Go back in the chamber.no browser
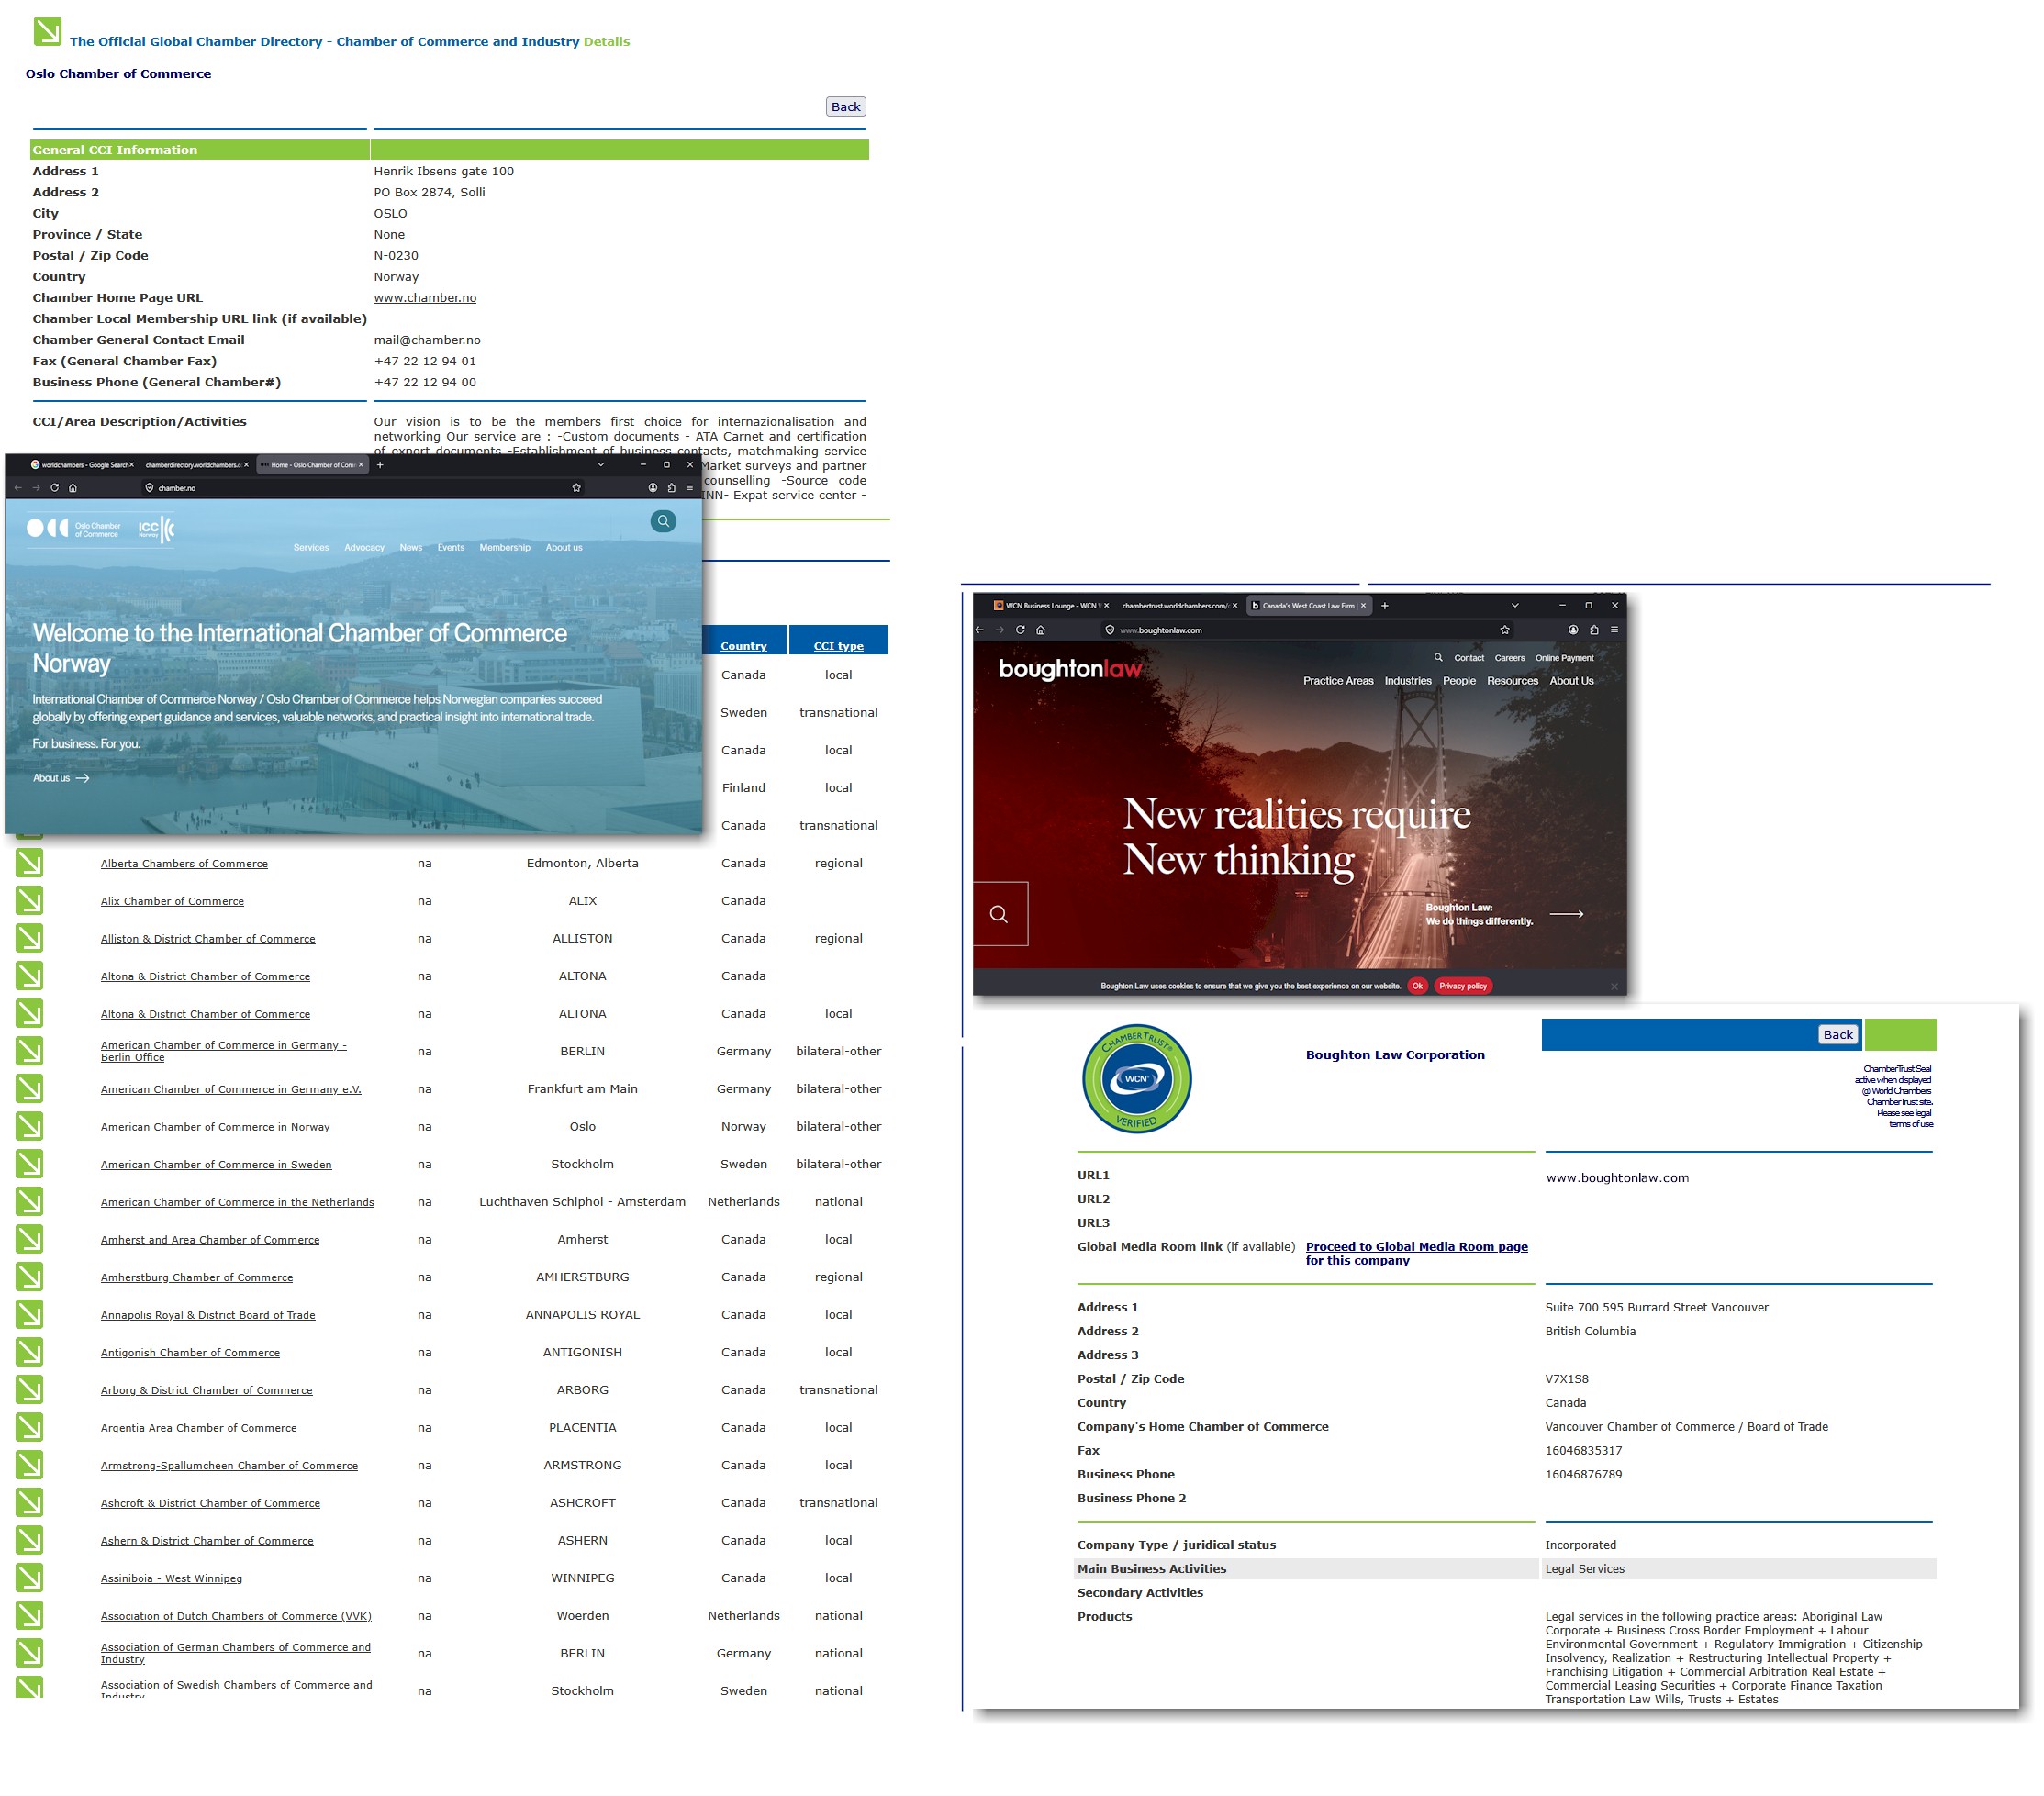Viewport: 2044px width, 1796px height. click(x=17, y=488)
